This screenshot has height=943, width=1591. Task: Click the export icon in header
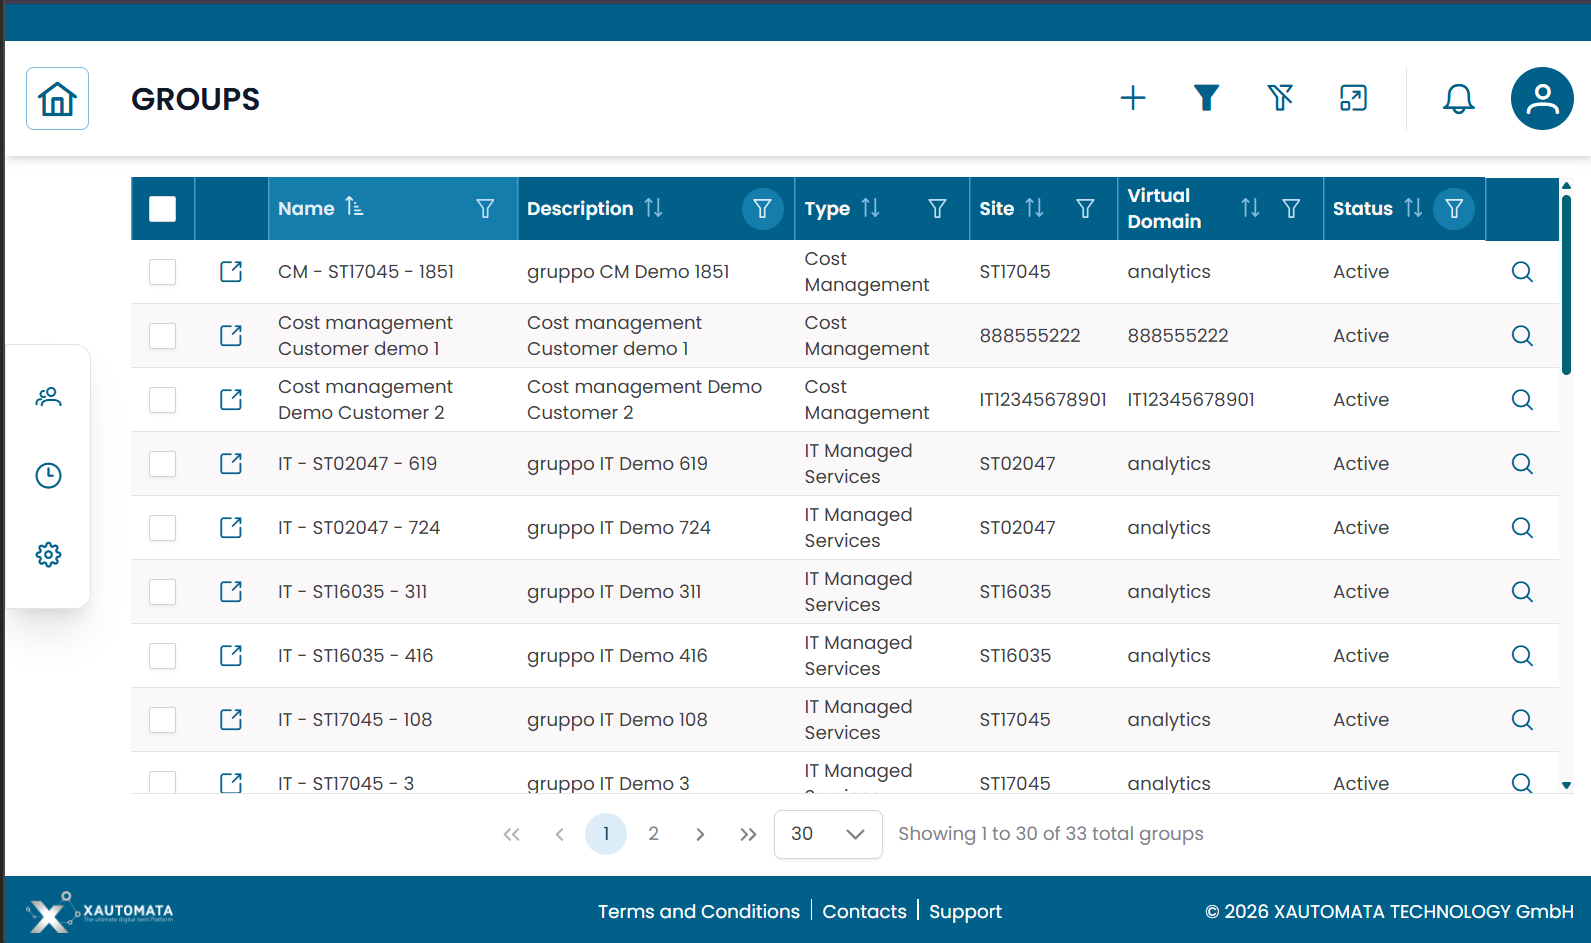click(x=1353, y=98)
